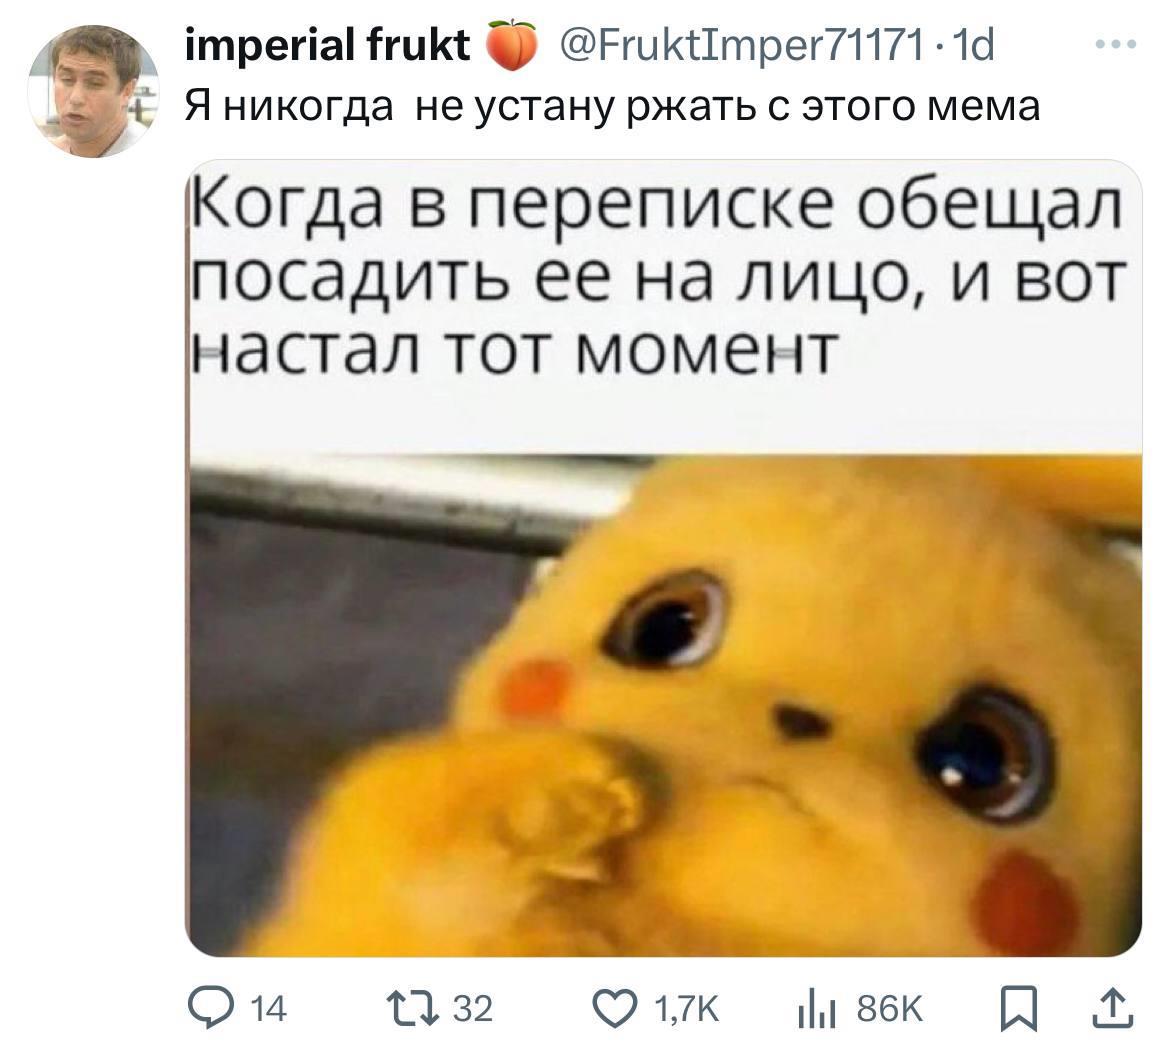This screenshot has height=1062, width=1170.
Task: Click the 32 reposts count
Action: pyautogui.click(x=473, y=1009)
